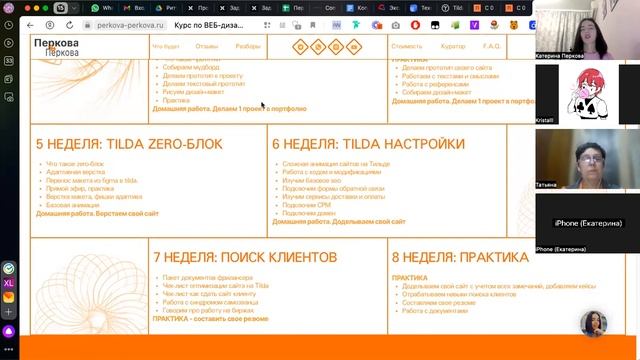
Task: Click the padlock site security icon
Action: point(87,25)
